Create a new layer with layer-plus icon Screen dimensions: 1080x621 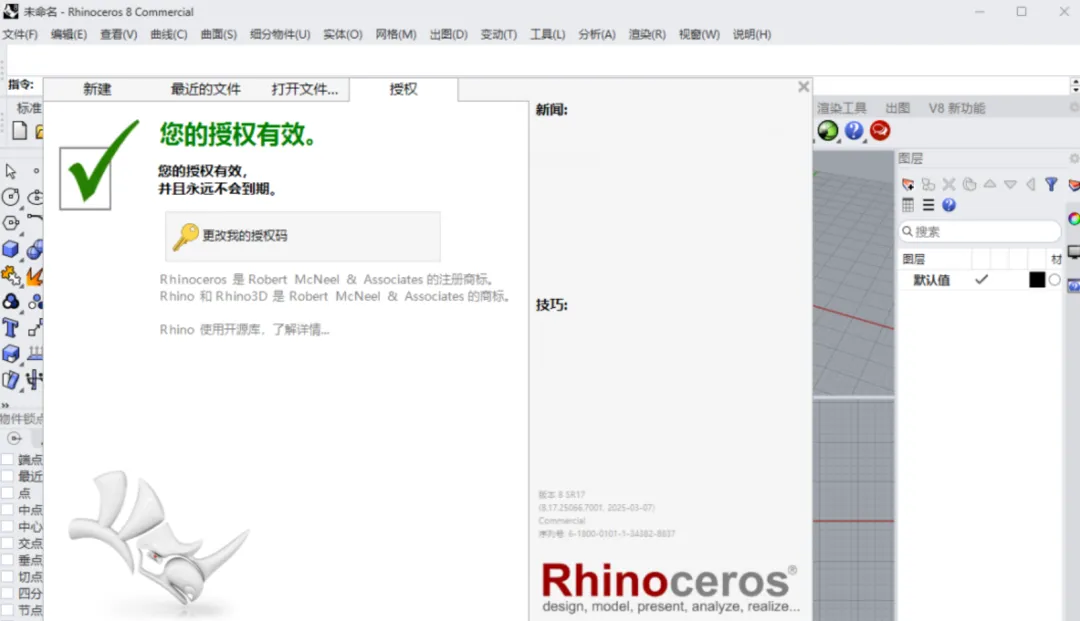[x=908, y=184]
